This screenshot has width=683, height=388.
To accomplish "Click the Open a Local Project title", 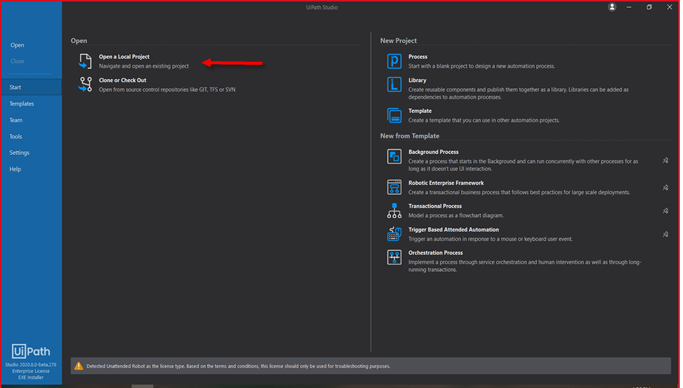I will [x=124, y=57].
